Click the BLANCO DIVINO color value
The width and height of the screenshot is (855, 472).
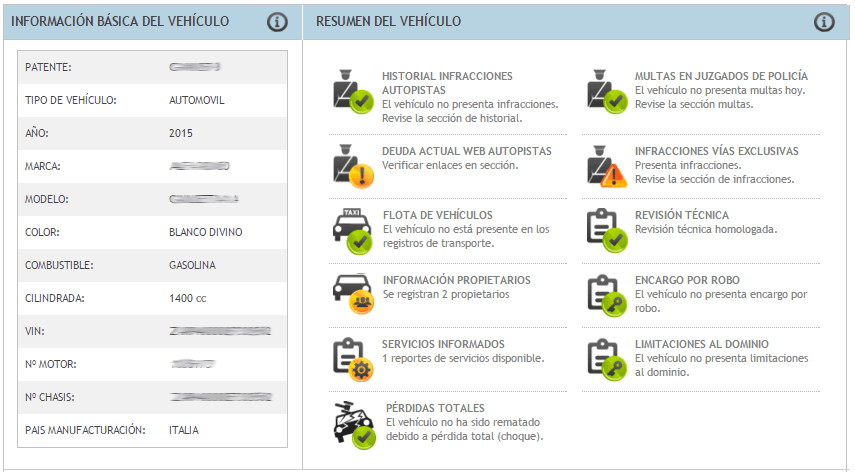point(206,232)
